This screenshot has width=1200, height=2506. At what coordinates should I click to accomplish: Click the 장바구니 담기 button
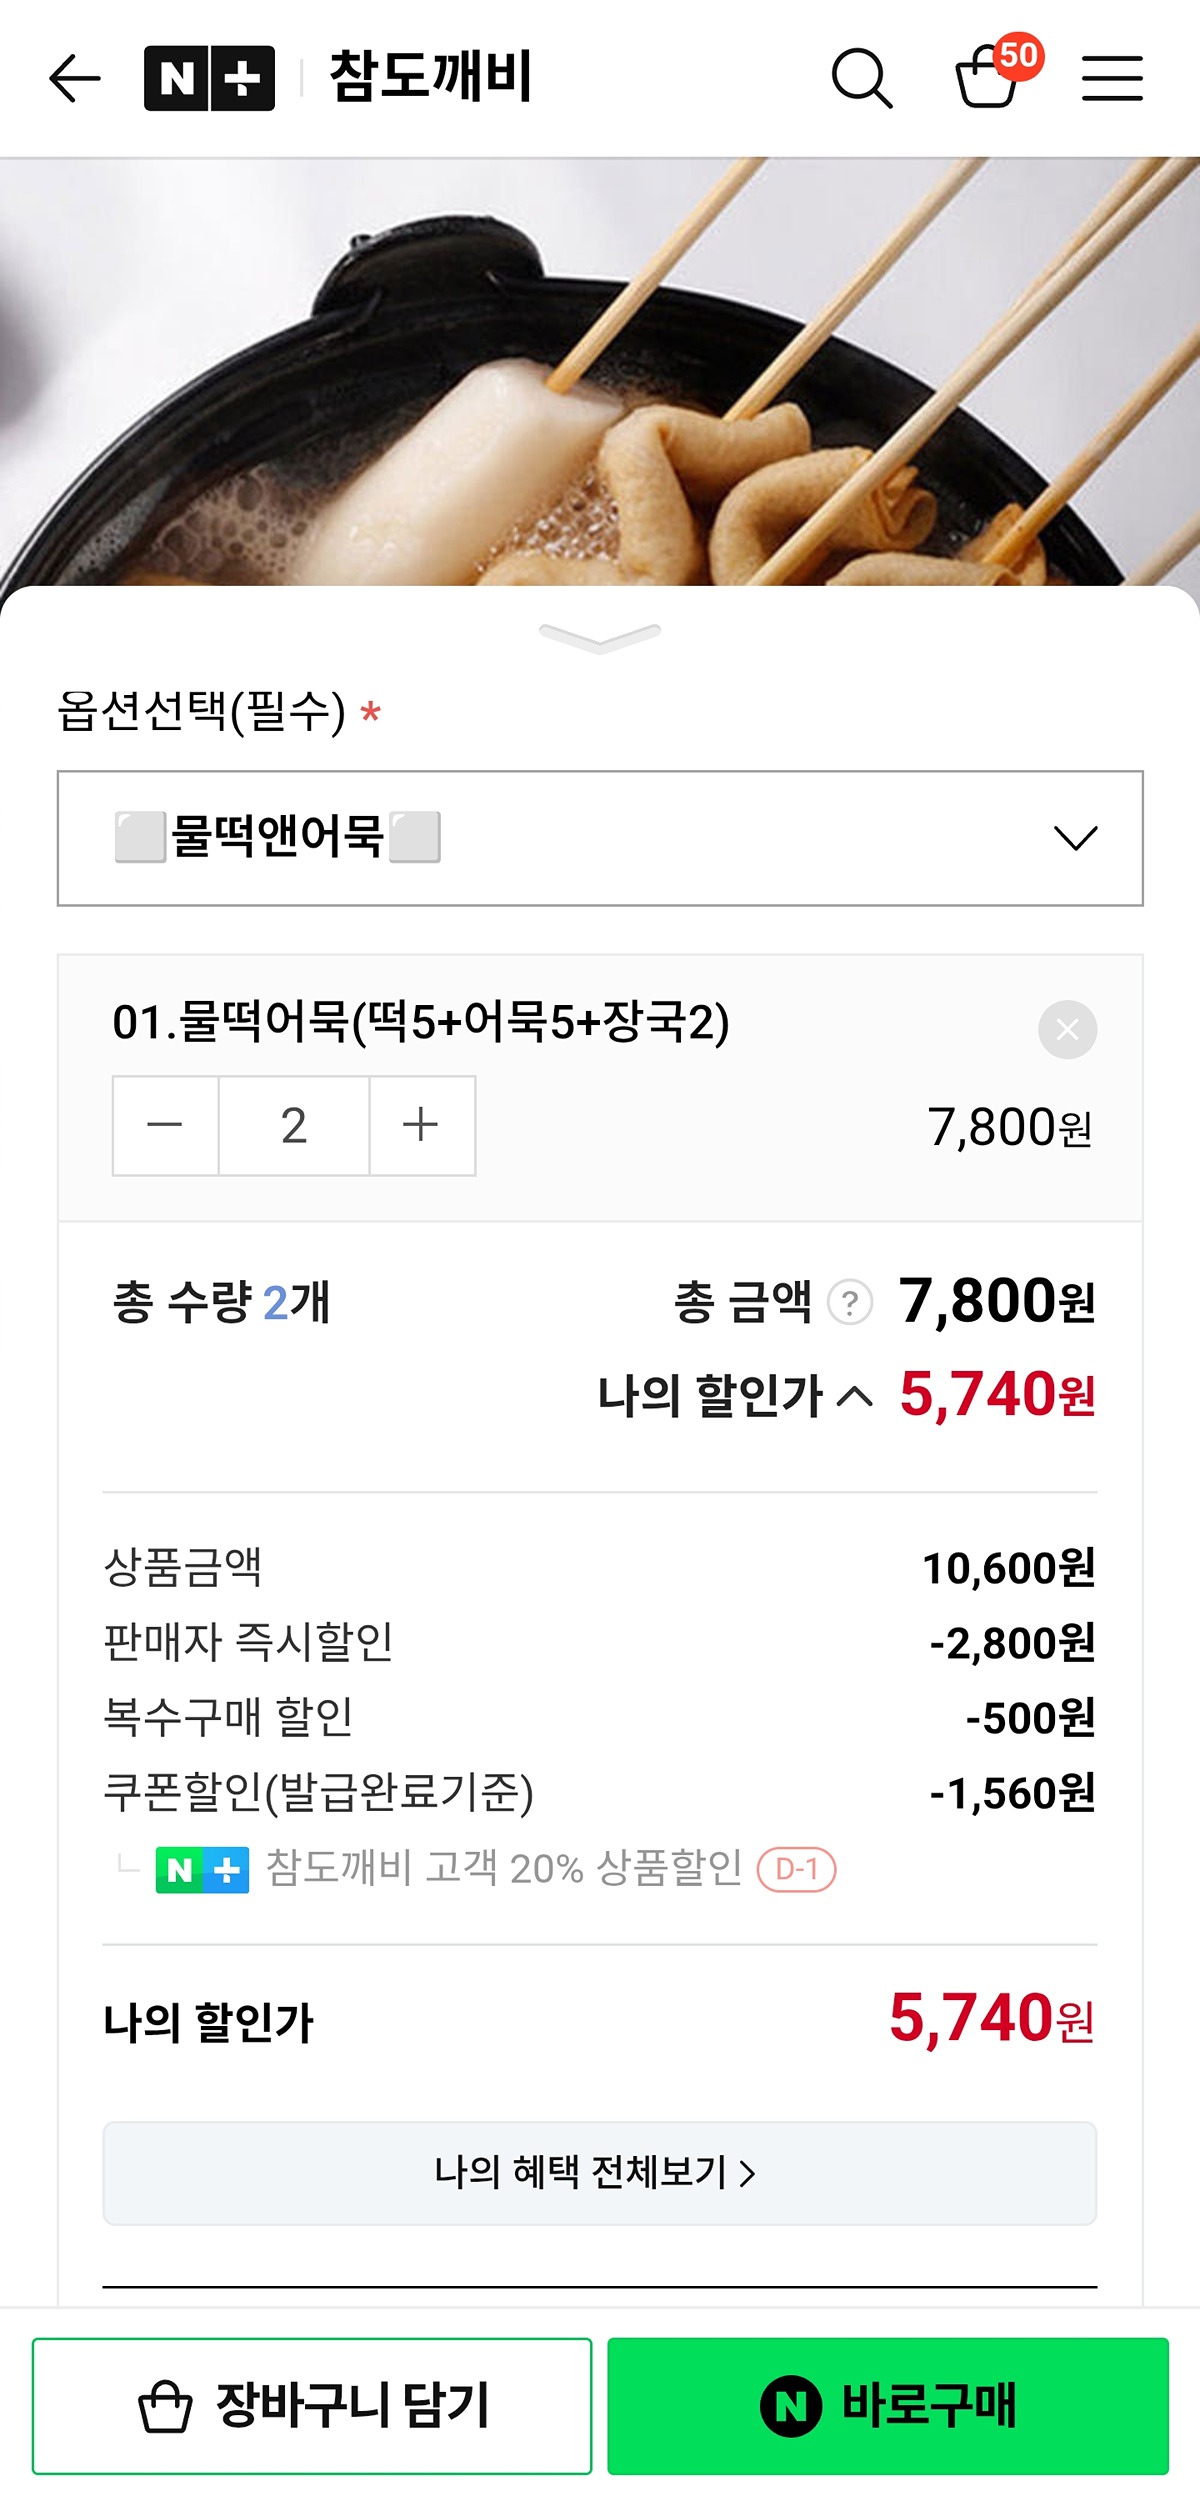coord(312,2405)
